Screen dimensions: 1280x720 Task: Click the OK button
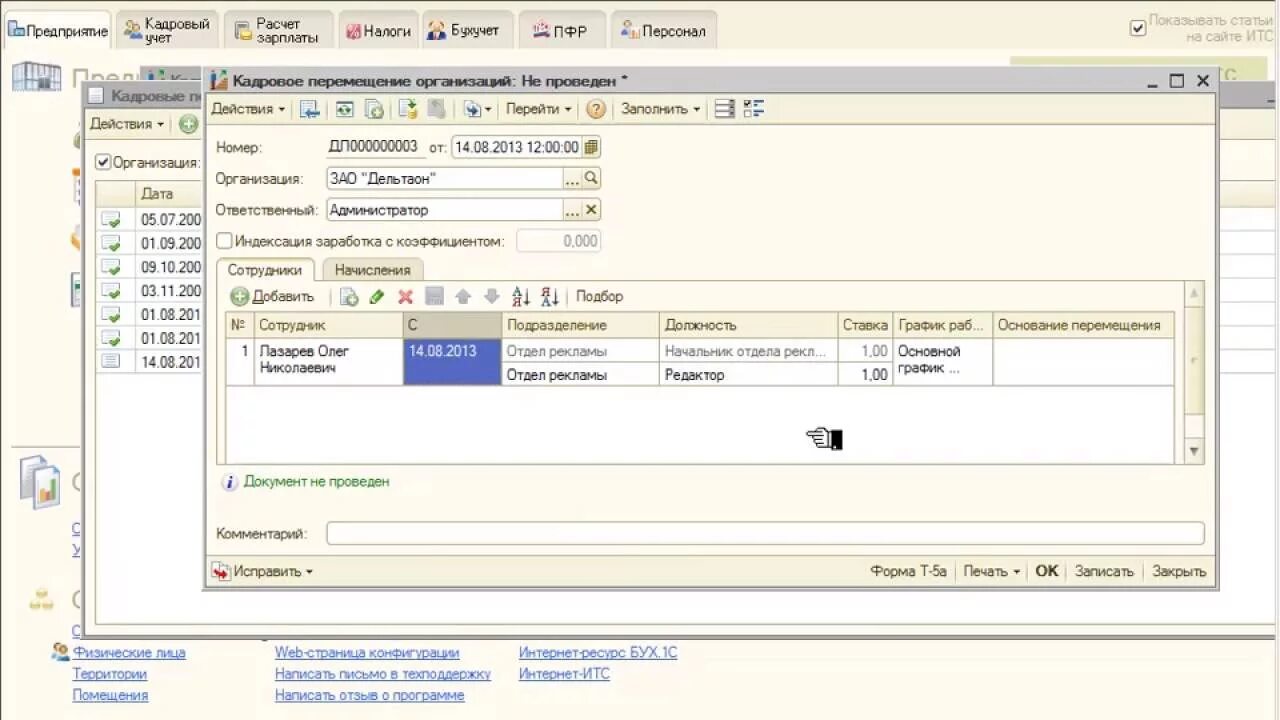tap(1046, 572)
